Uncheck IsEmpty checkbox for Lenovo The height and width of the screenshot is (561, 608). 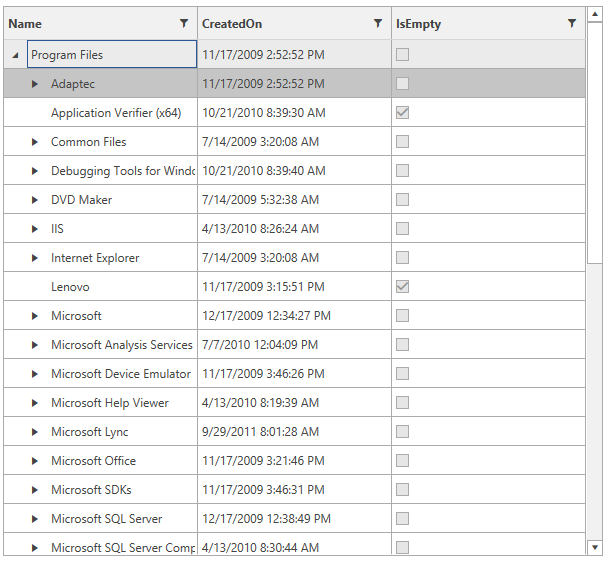pyautogui.click(x=402, y=287)
